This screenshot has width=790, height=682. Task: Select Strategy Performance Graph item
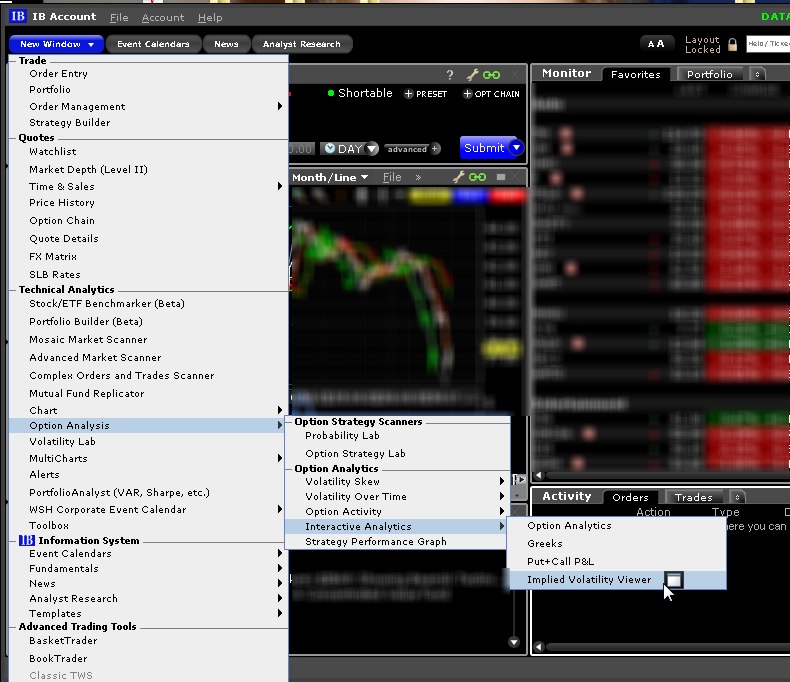pyautogui.click(x=398, y=542)
